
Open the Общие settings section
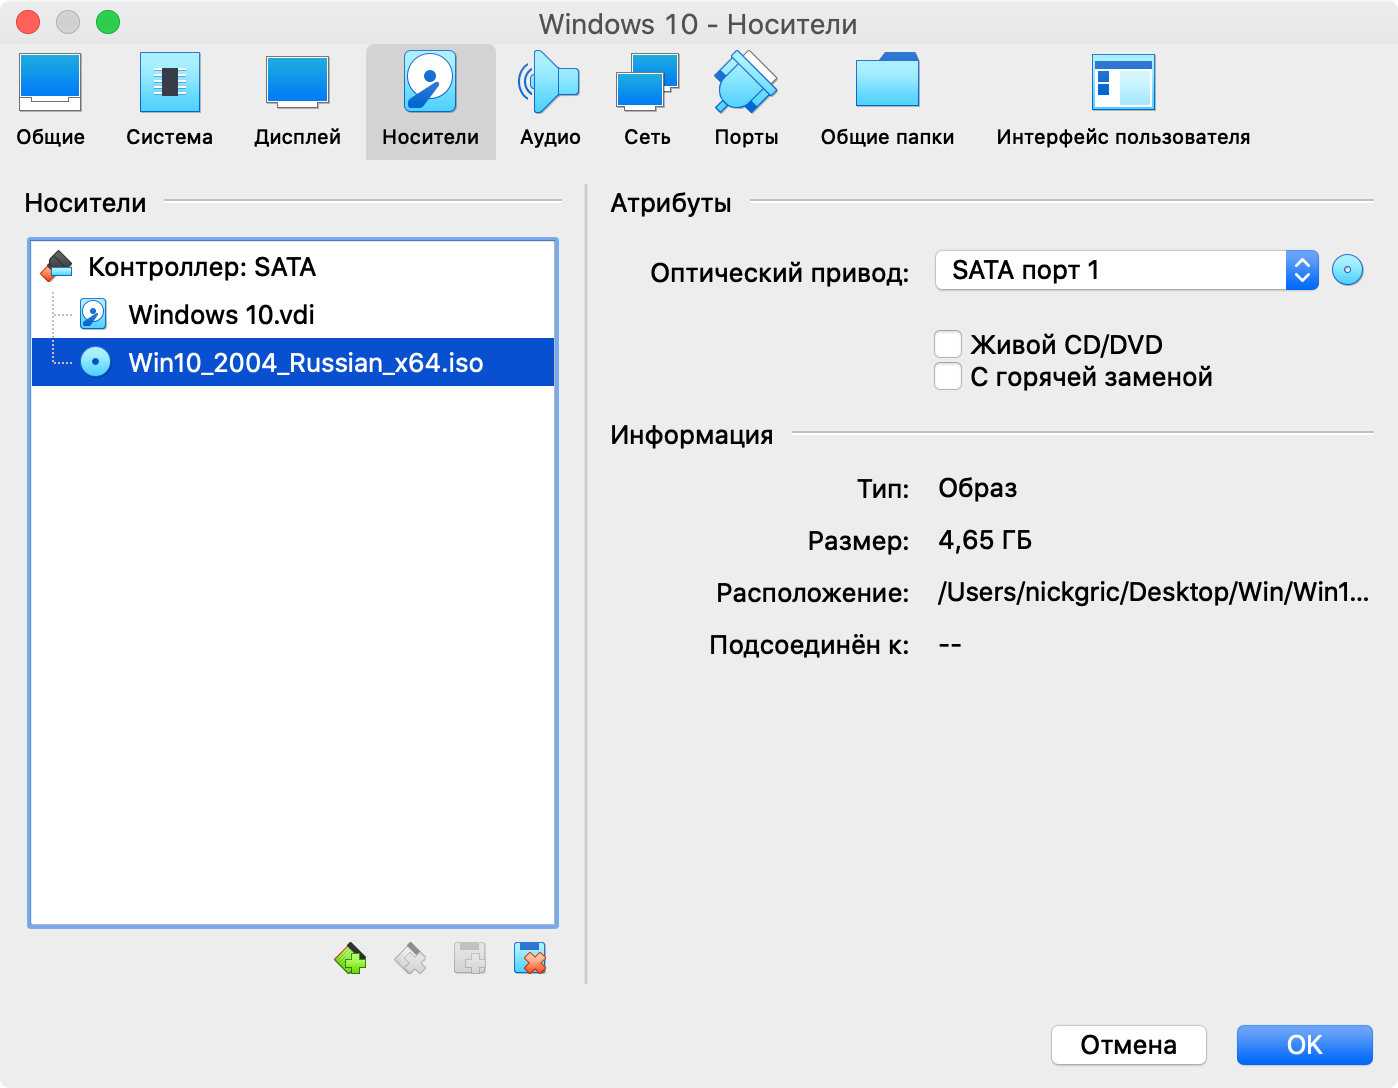pos(50,101)
